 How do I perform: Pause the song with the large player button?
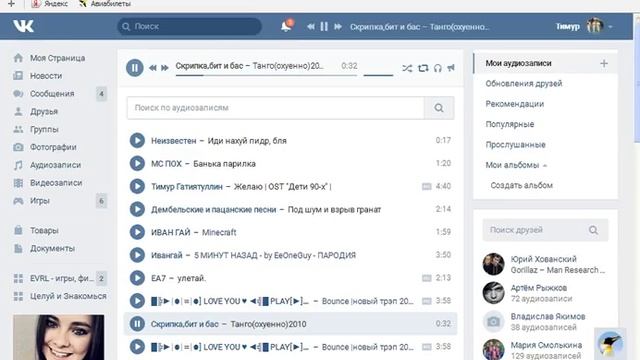point(135,68)
